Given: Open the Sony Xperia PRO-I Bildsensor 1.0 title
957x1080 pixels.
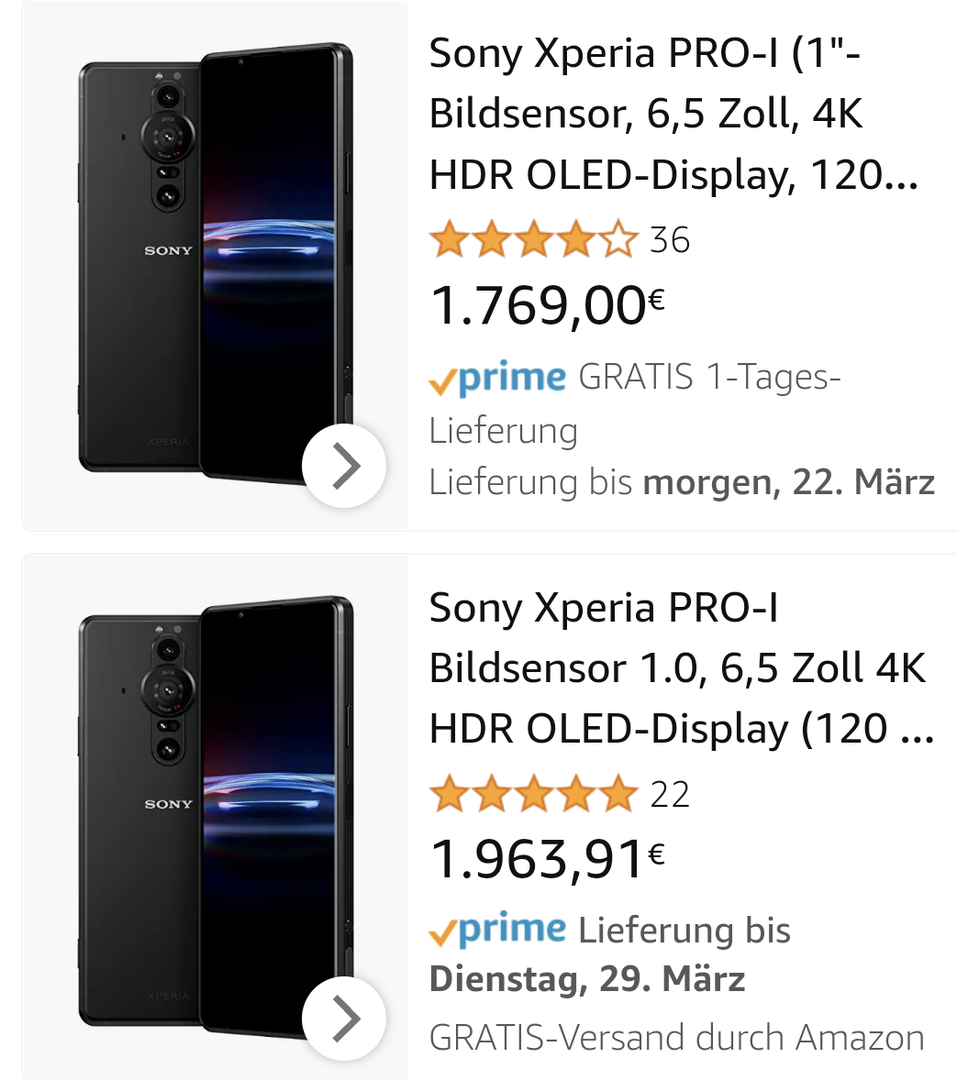Looking at the screenshot, I should [680, 668].
